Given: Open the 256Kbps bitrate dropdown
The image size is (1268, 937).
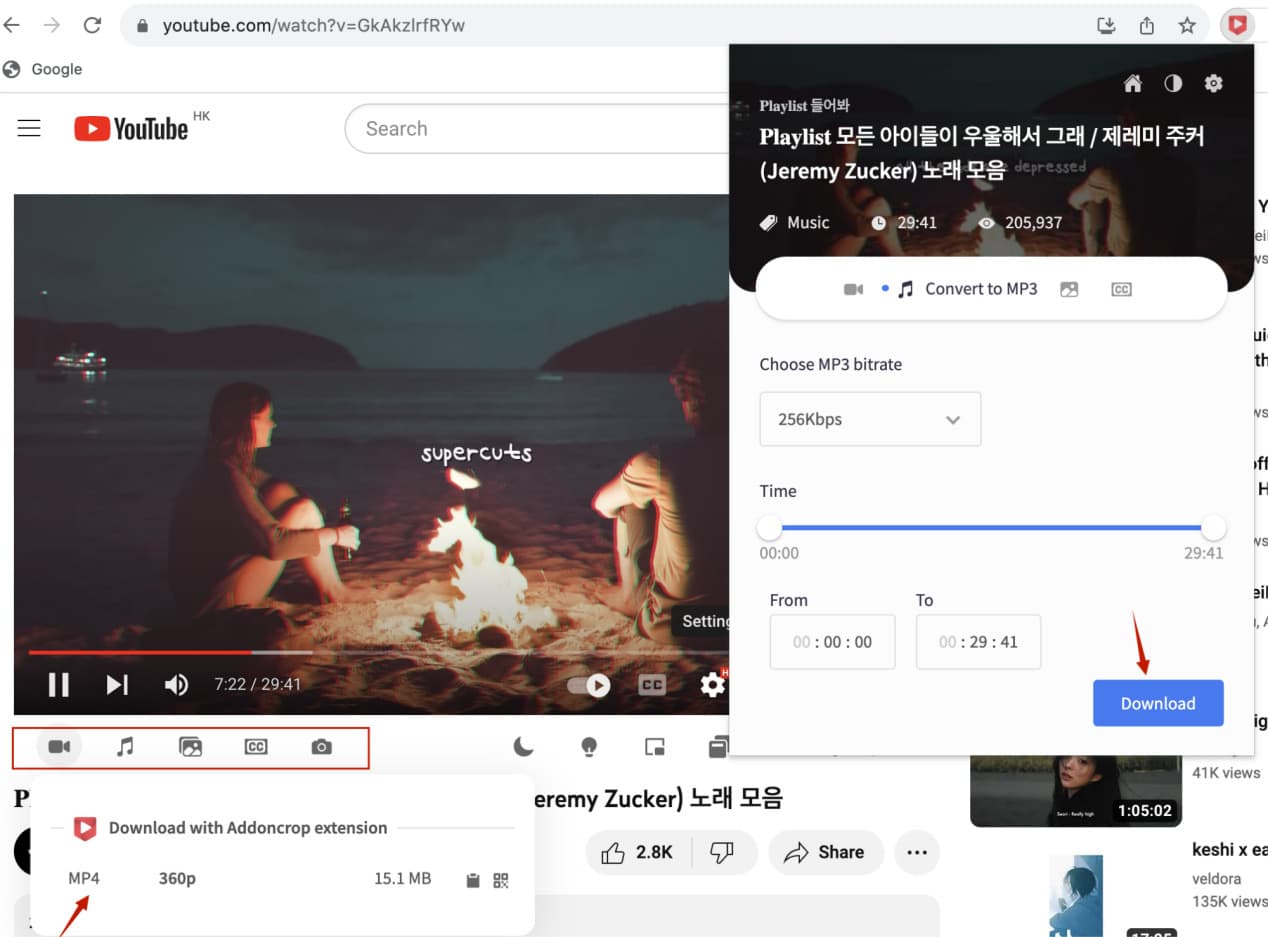Looking at the screenshot, I should (870, 419).
